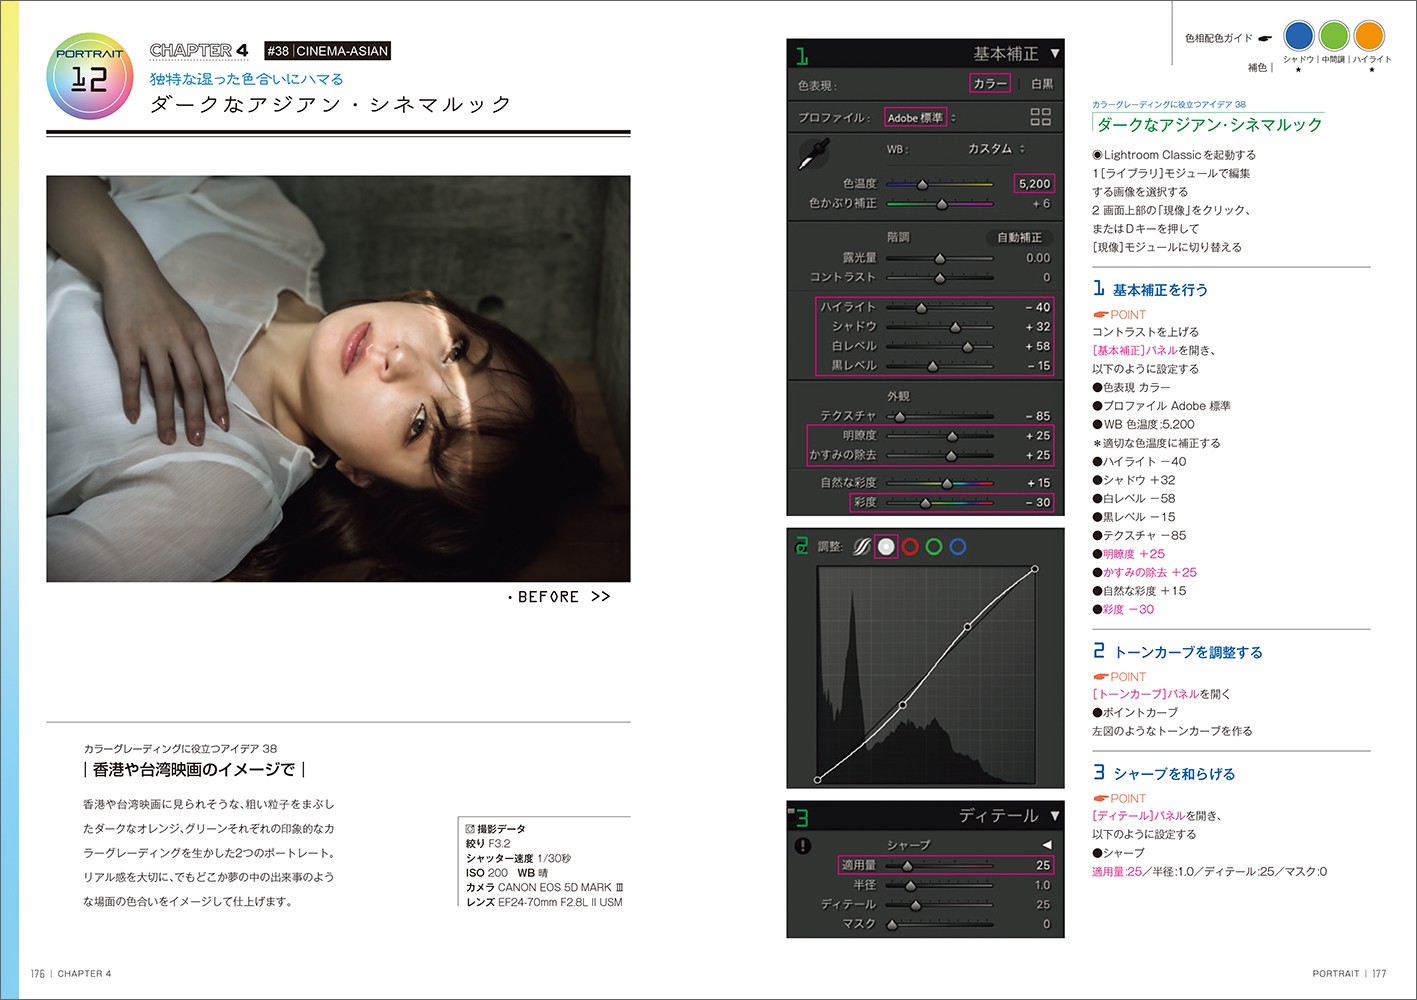Click the blue shadow color swatch circle
Screen dimensions: 1417x1000
pyautogui.click(x=1298, y=36)
